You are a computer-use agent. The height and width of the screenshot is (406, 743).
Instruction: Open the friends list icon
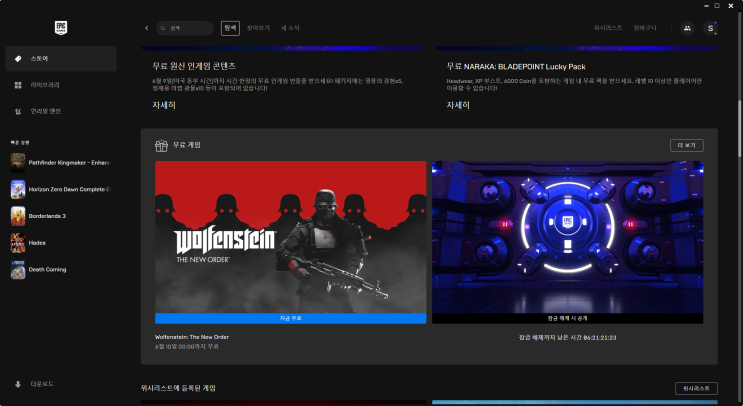click(687, 28)
